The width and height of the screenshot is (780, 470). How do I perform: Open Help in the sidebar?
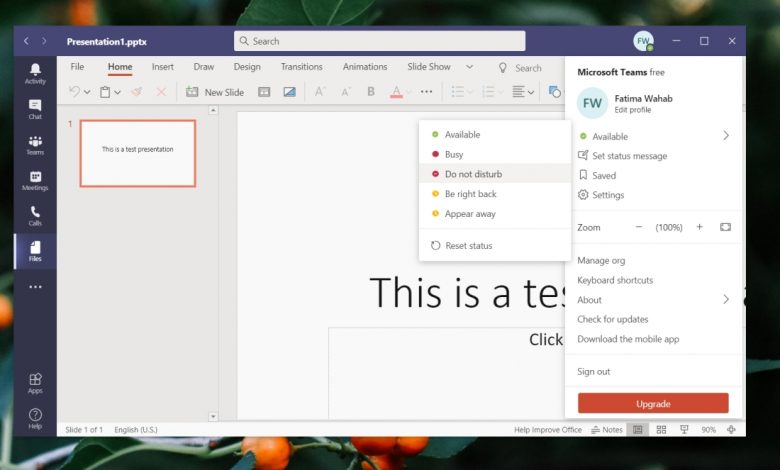pyautogui.click(x=35, y=418)
